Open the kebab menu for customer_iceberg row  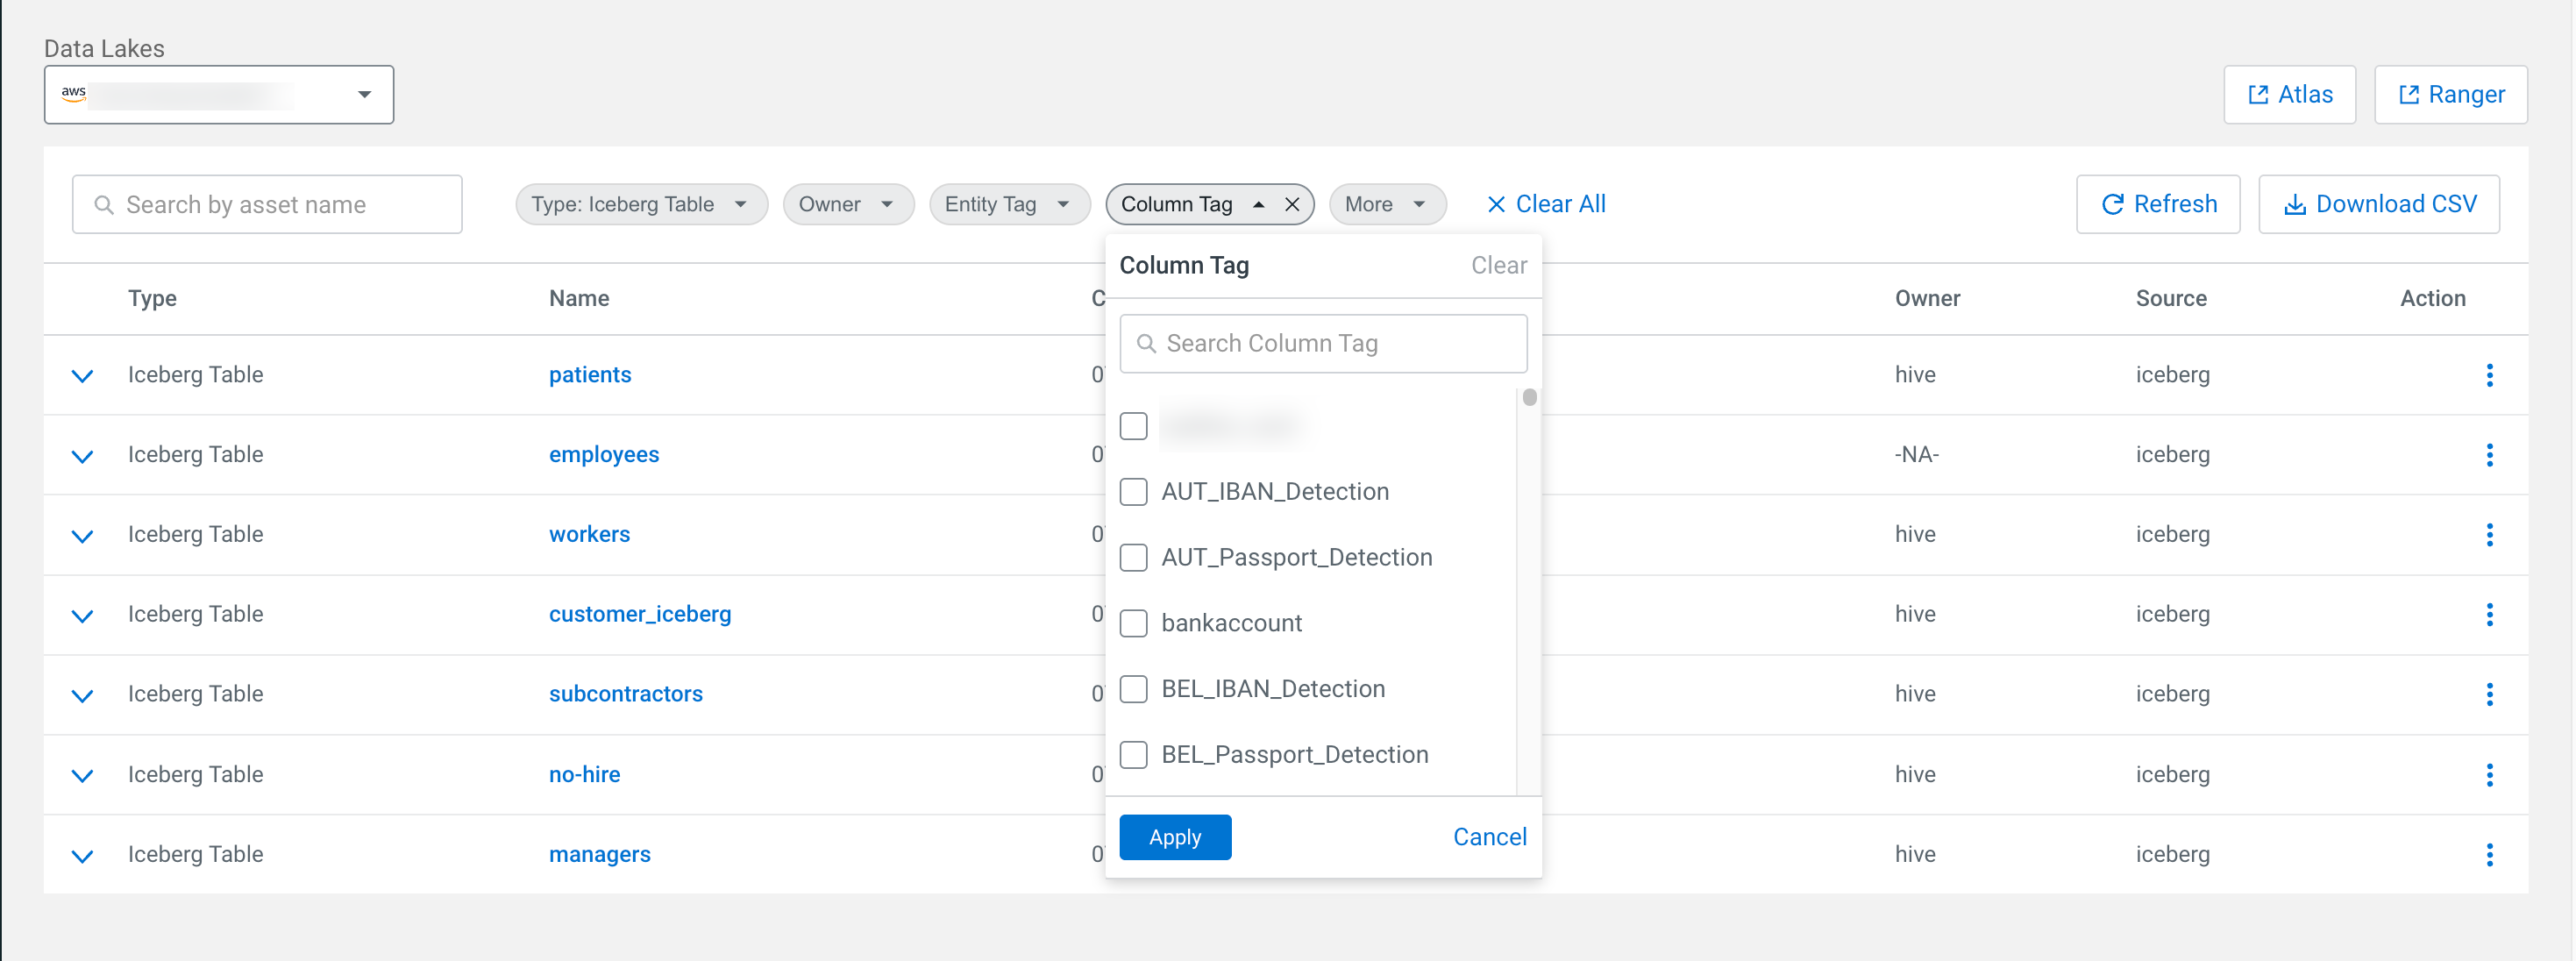[x=2489, y=615]
